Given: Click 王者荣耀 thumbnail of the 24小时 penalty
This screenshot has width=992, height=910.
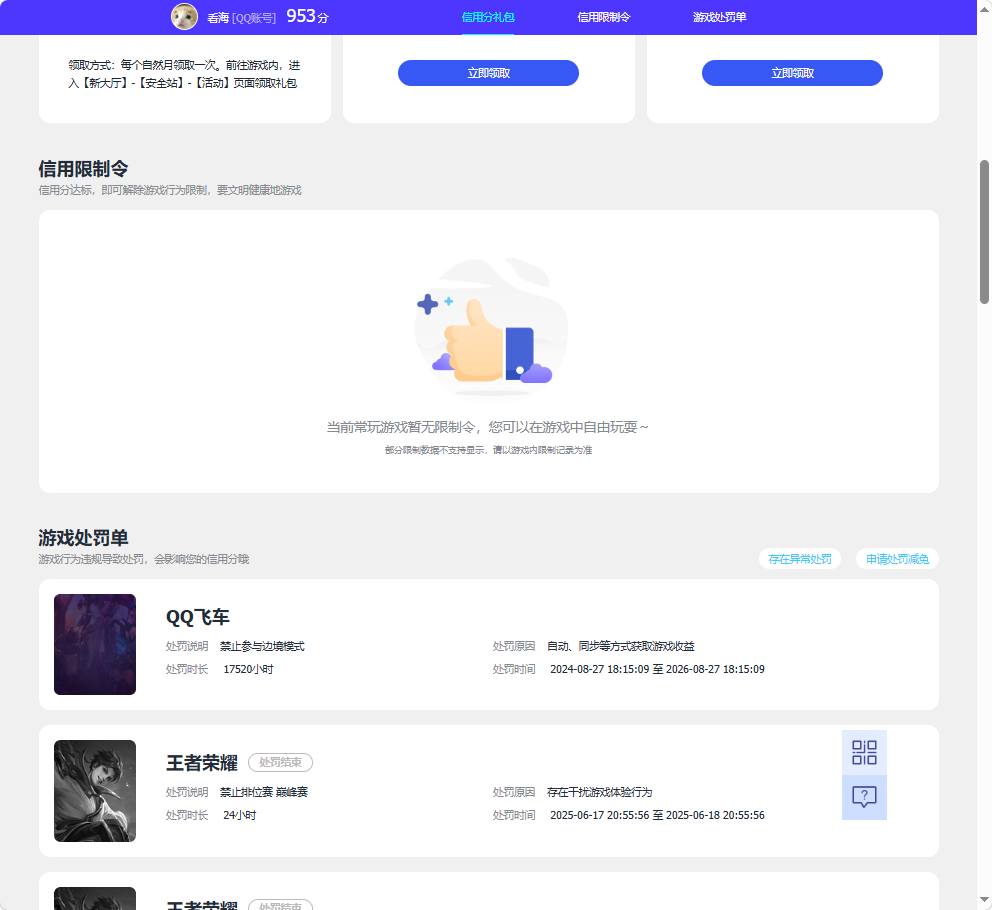Looking at the screenshot, I should click(95, 791).
